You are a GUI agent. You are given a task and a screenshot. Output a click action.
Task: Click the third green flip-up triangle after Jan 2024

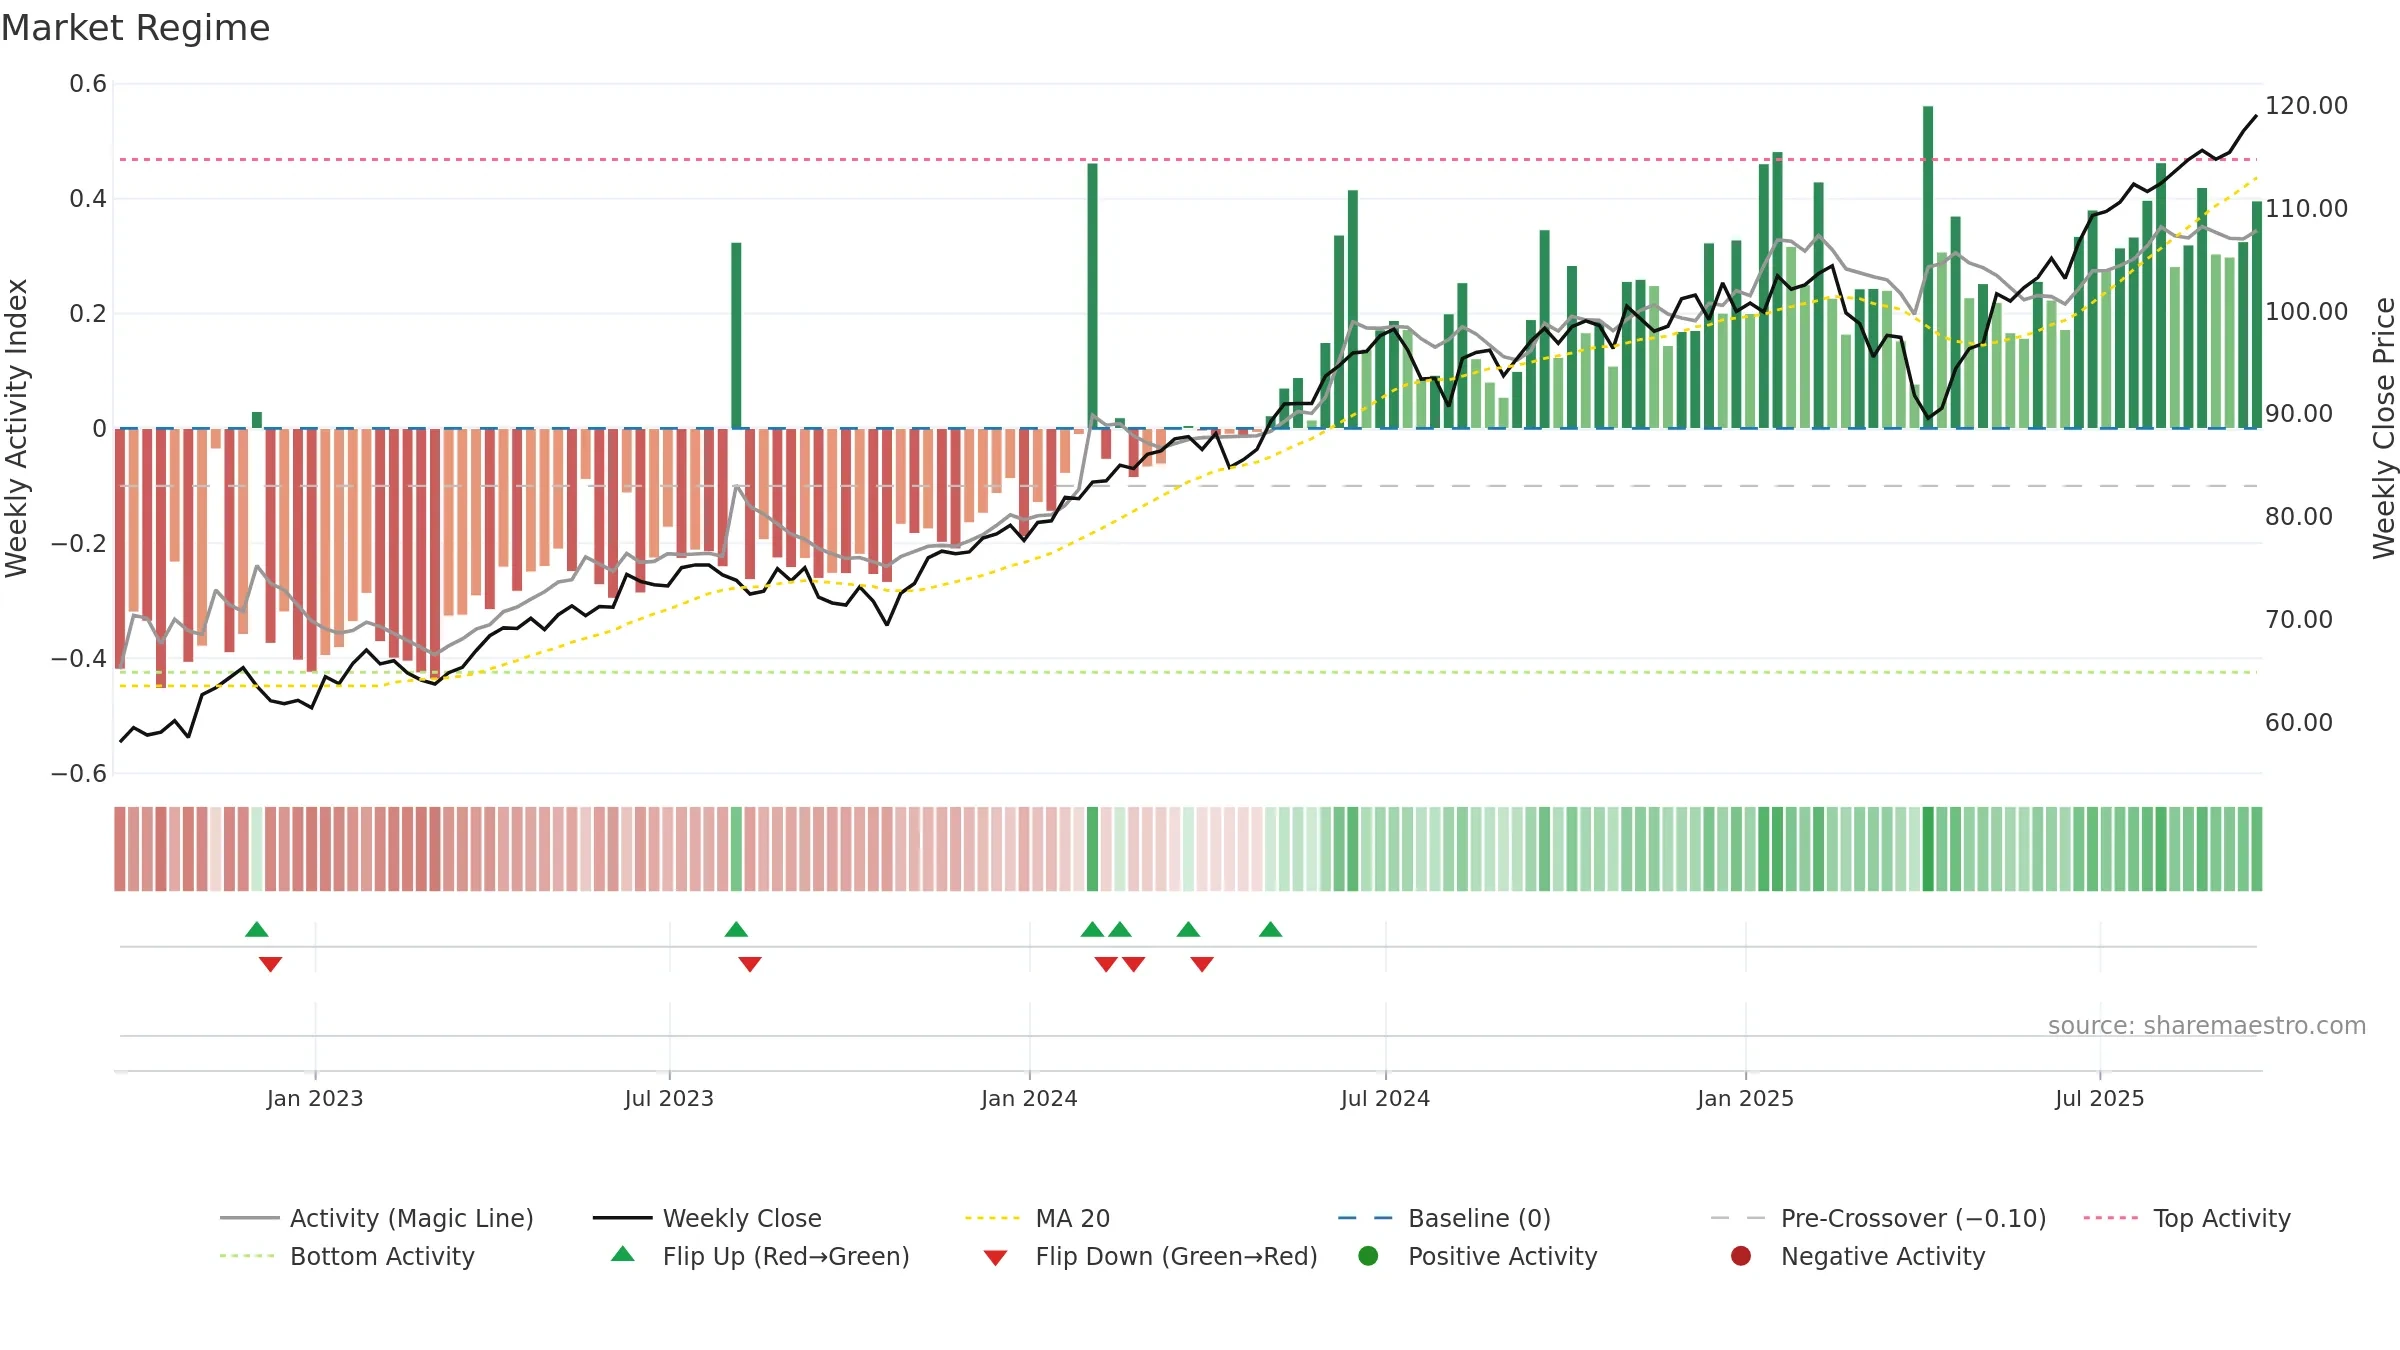click(1188, 930)
